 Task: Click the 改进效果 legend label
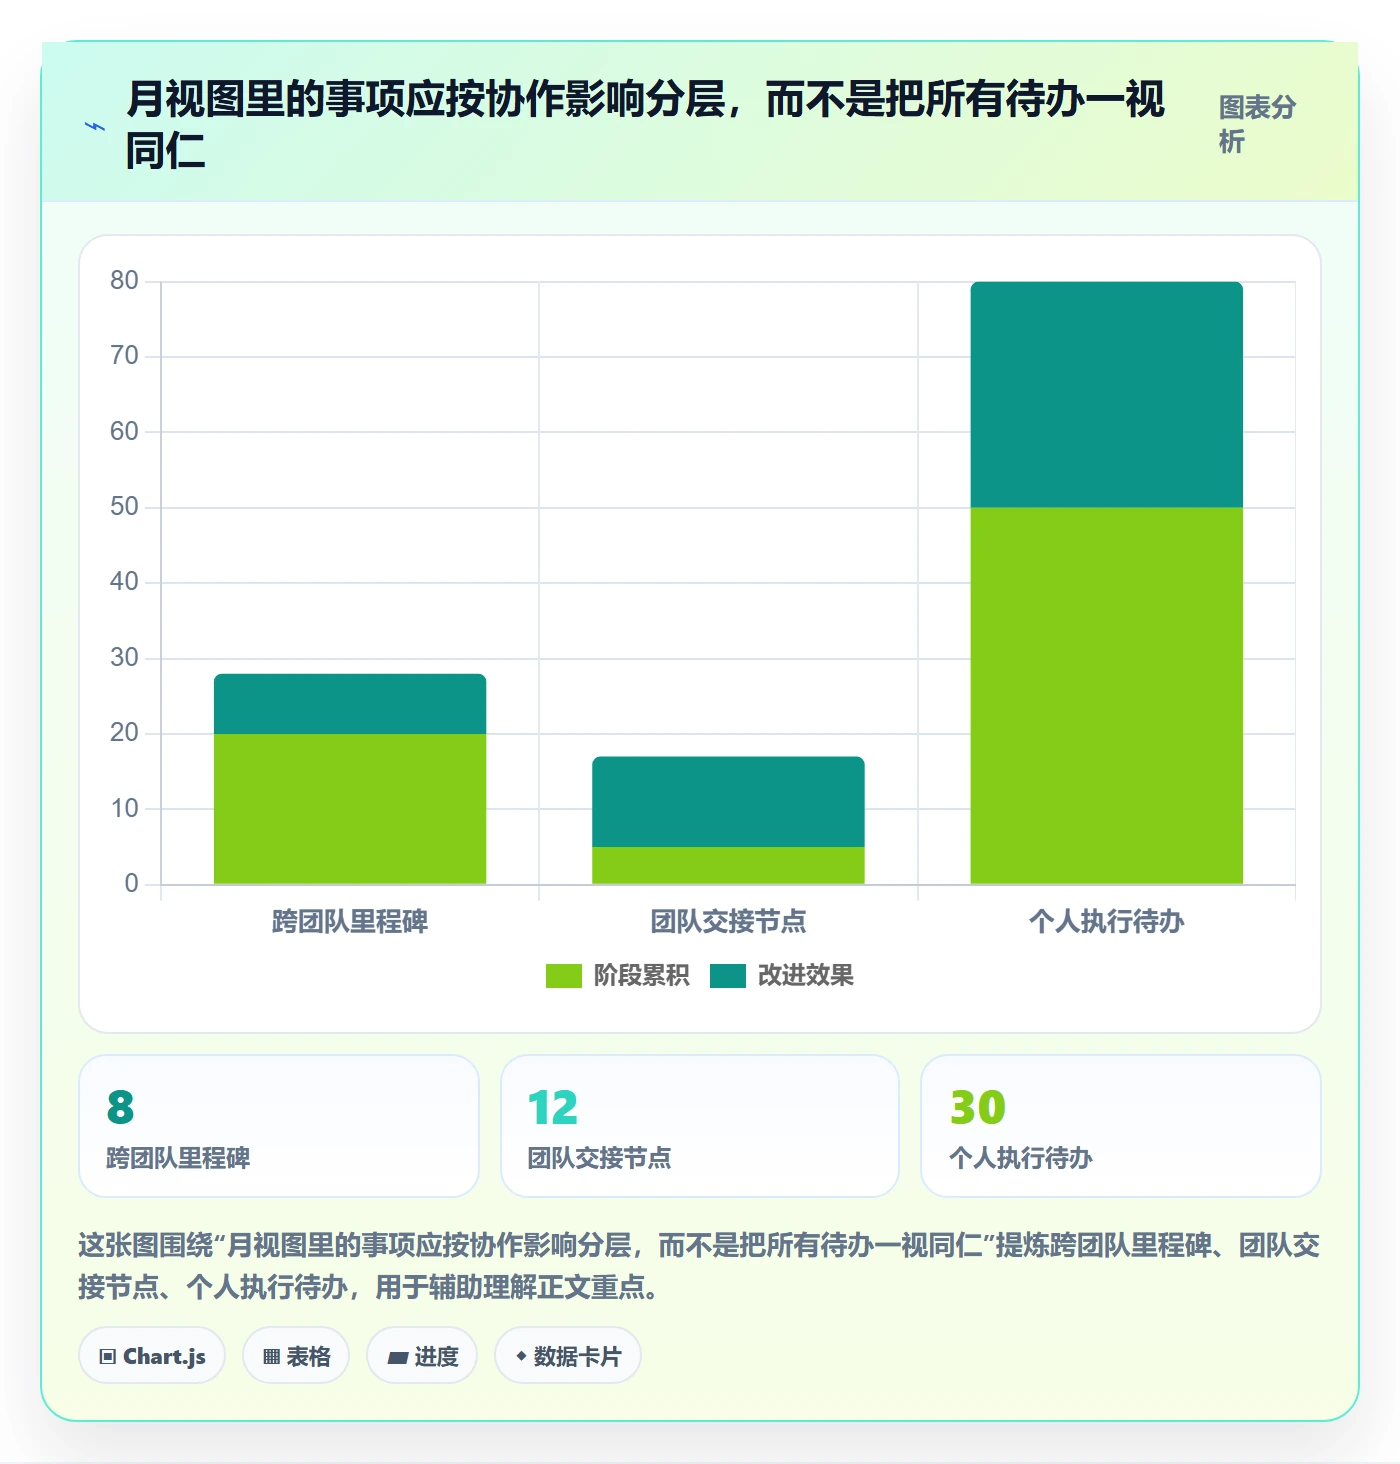click(x=805, y=975)
